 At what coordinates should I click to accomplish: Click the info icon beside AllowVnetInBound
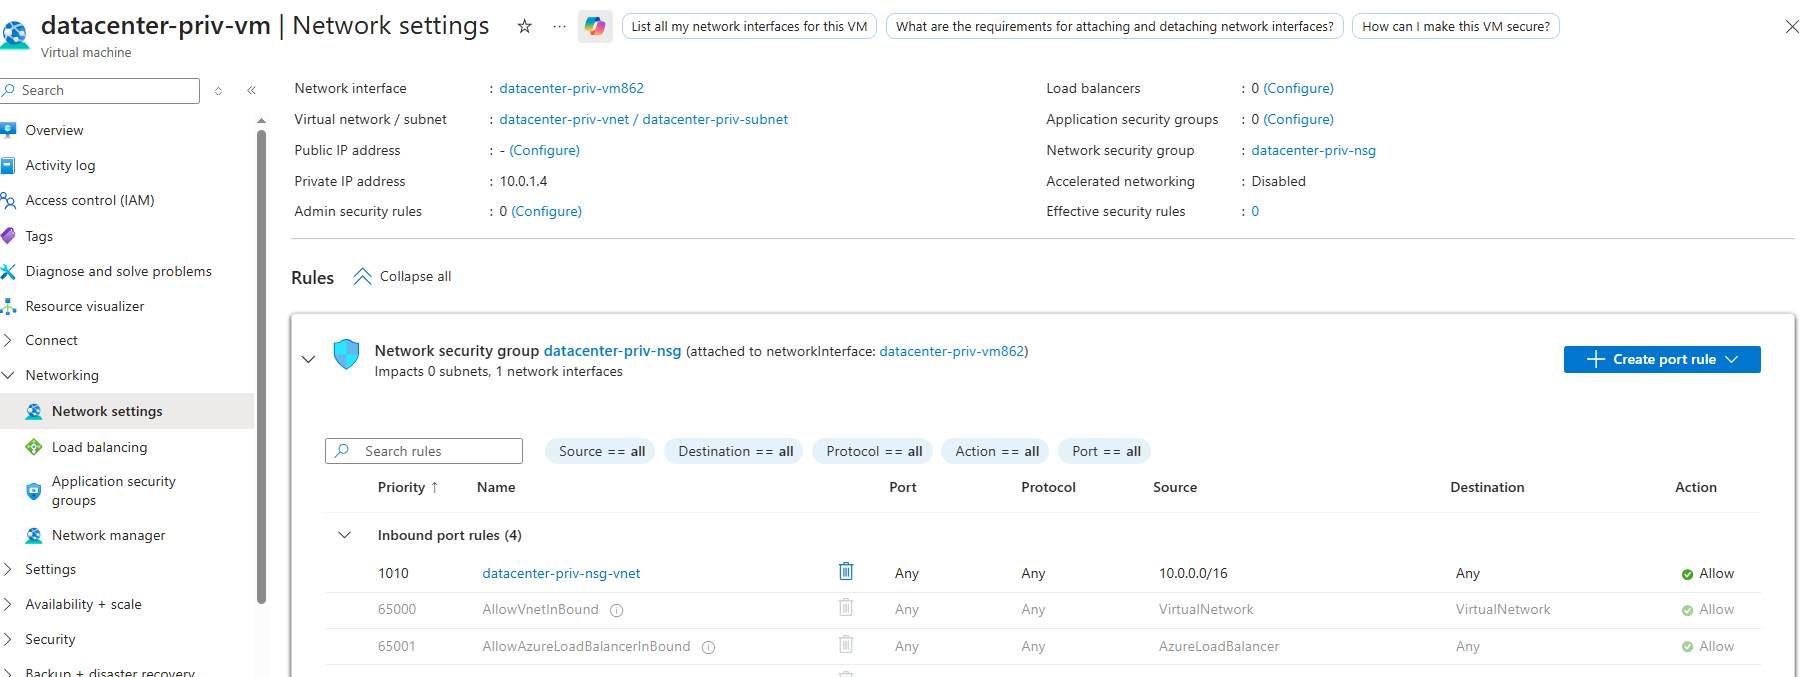(617, 610)
